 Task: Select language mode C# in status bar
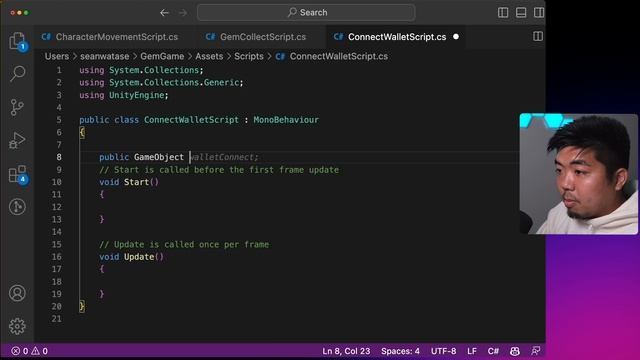(x=493, y=351)
